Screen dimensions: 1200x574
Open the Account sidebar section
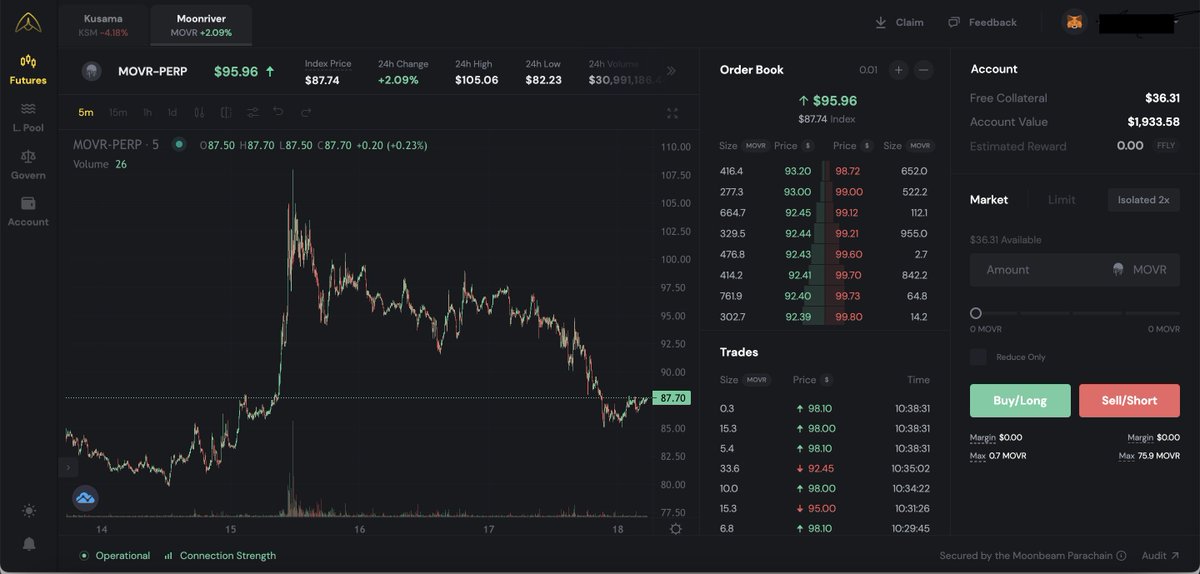click(28, 212)
